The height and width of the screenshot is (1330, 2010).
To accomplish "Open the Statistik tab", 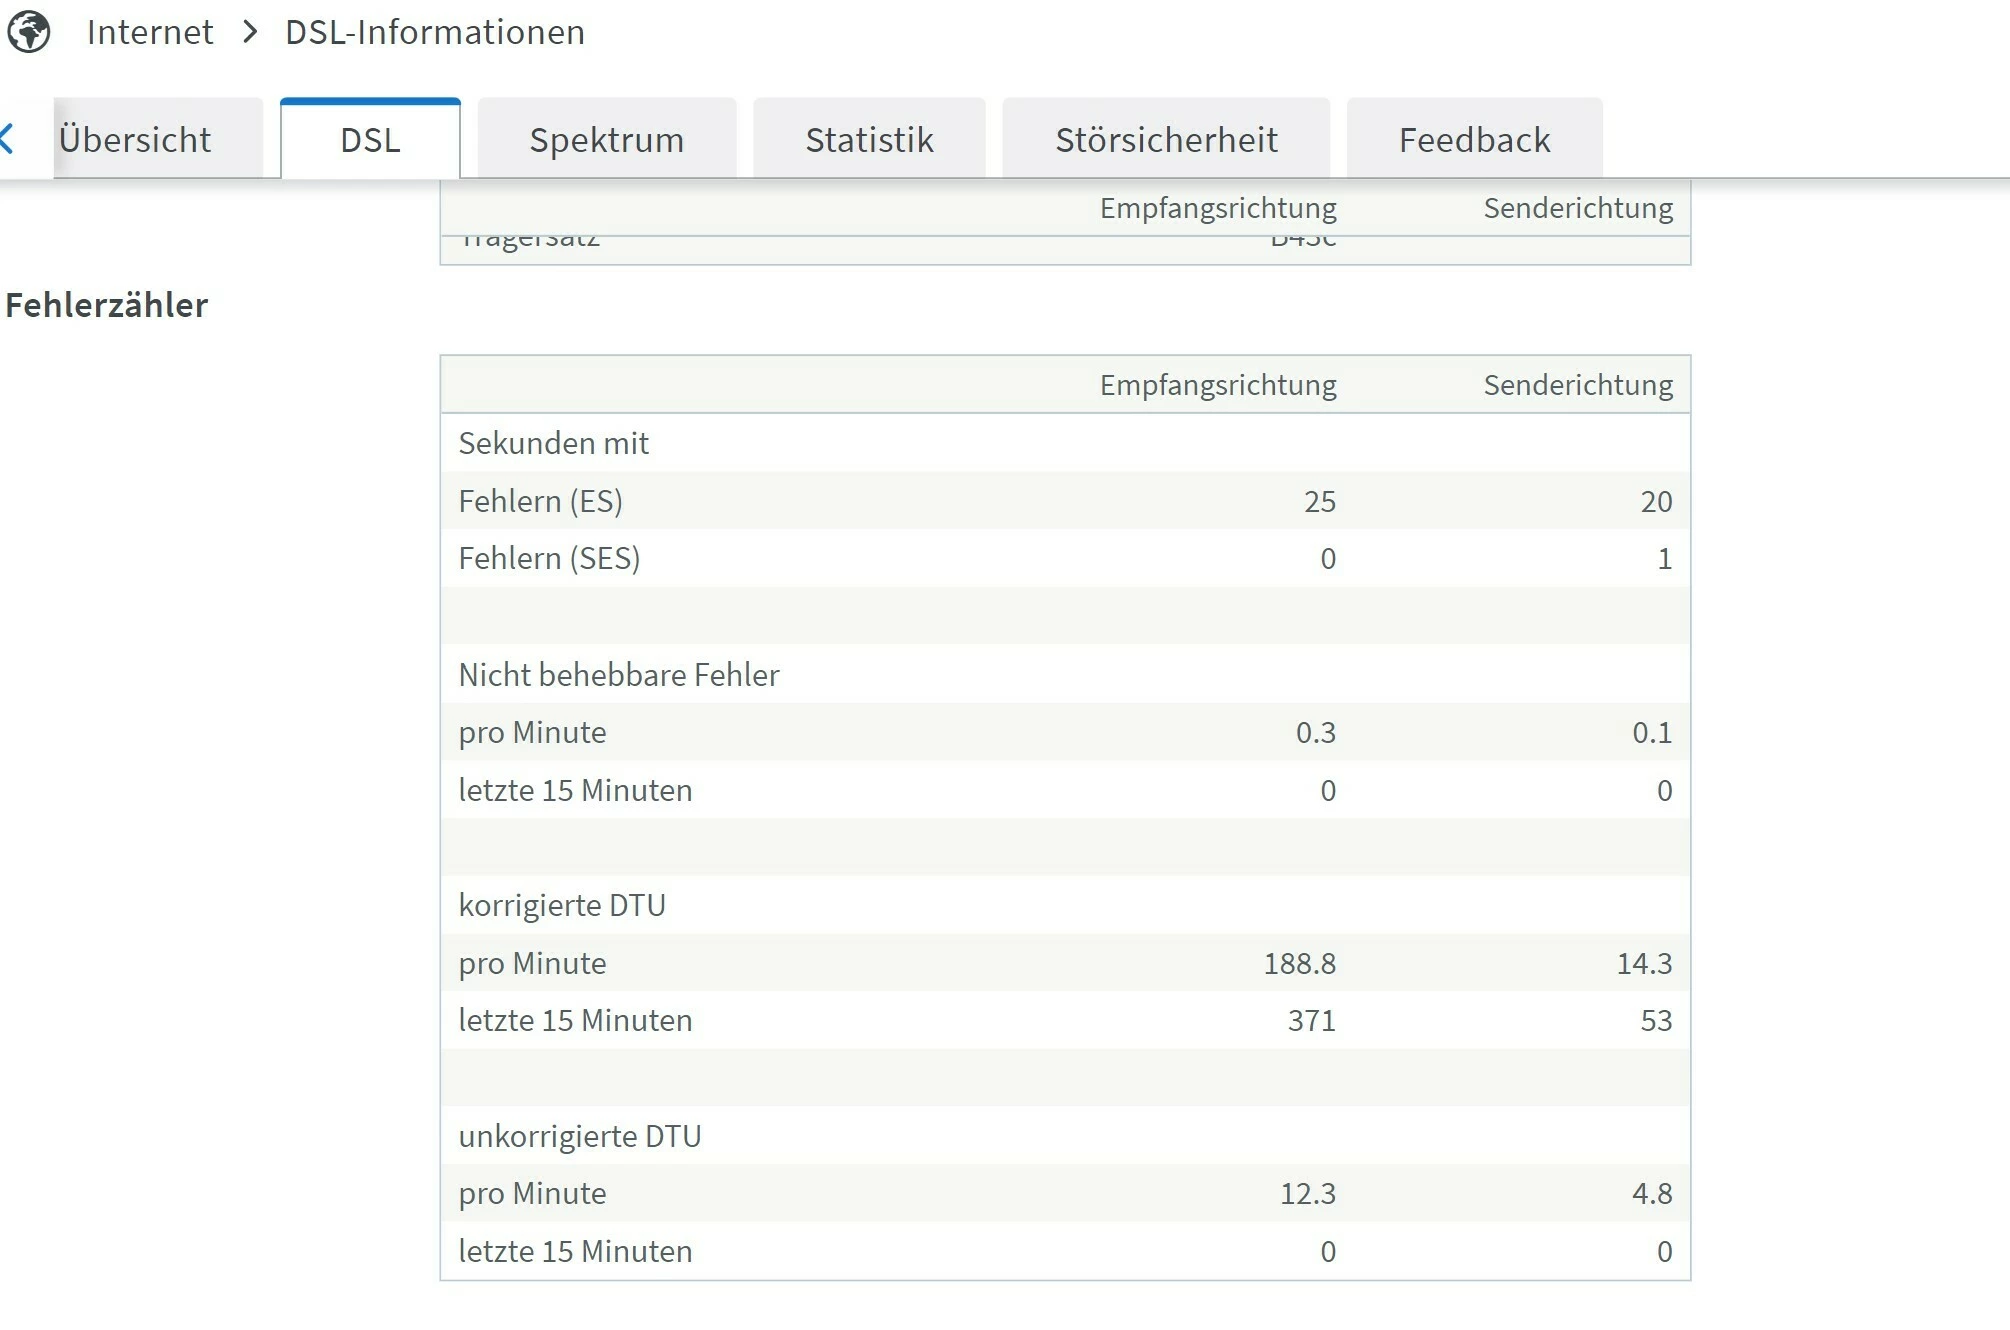I will (869, 140).
